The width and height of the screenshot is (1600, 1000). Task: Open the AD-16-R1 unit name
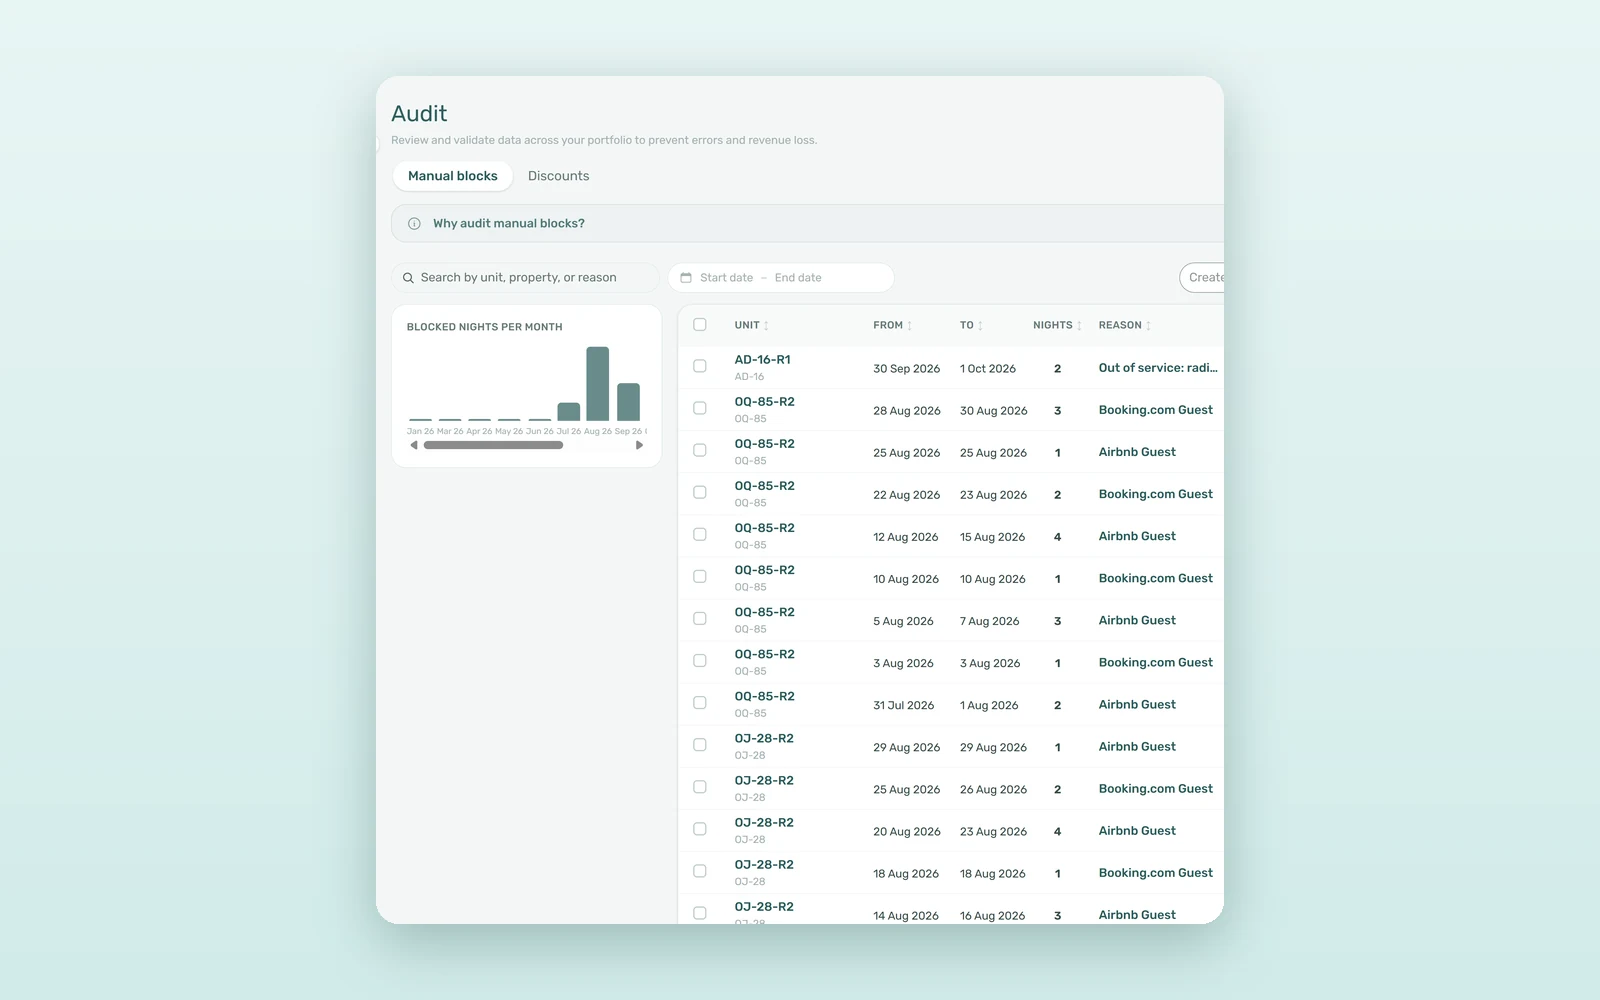click(762, 360)
